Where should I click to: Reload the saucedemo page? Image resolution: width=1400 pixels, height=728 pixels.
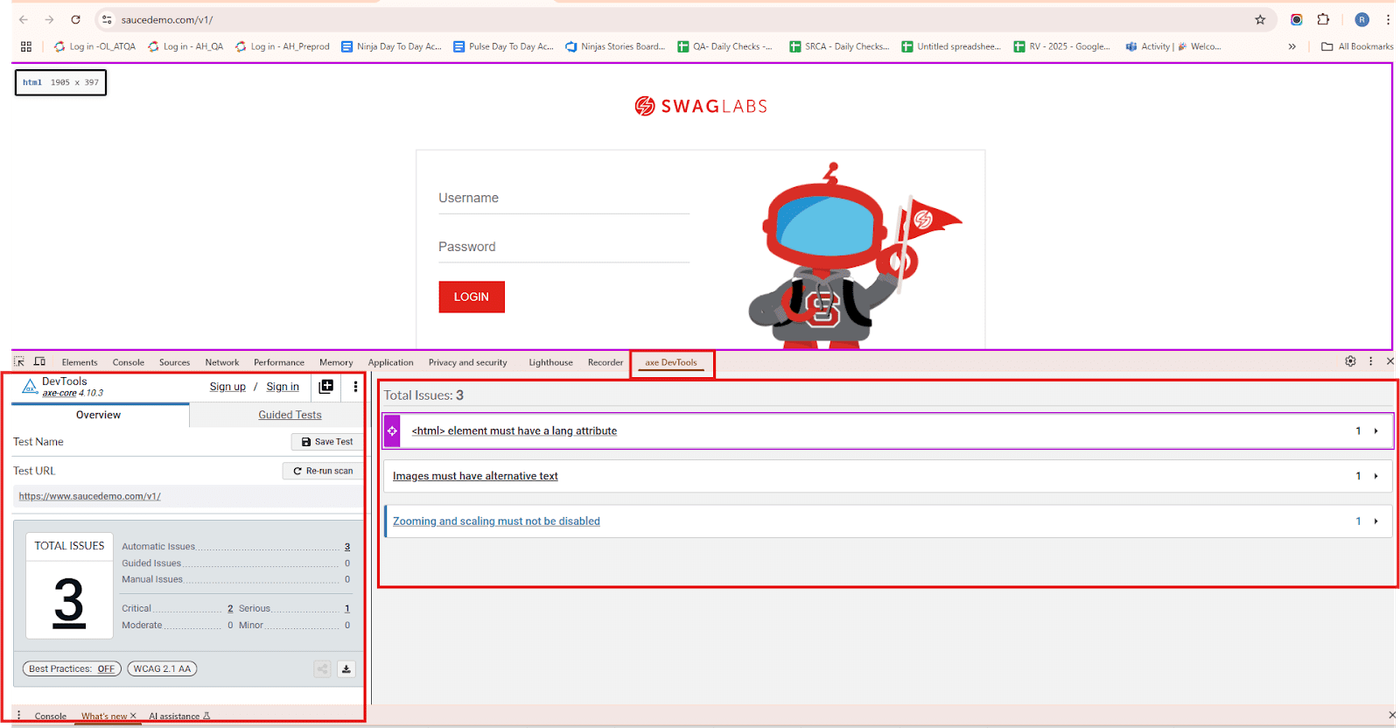click(x=76, y=20)
